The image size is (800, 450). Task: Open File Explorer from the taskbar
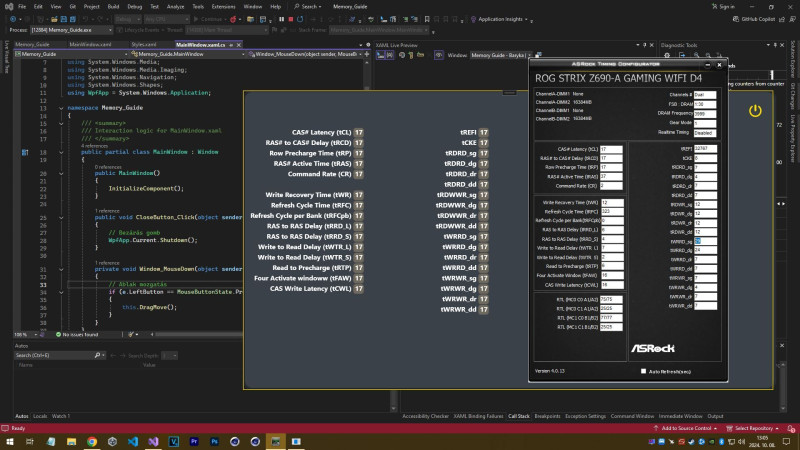point(71,441)
